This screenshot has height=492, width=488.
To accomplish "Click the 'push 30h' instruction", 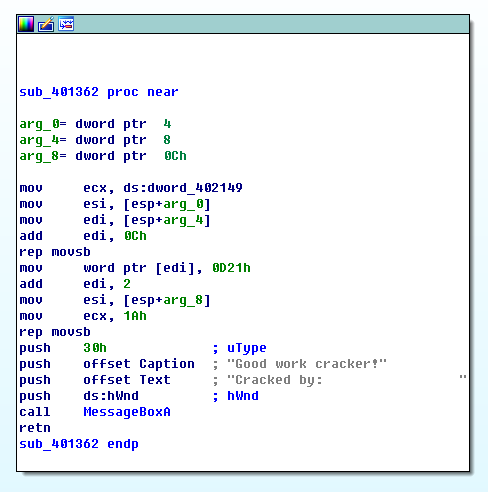I will (63, 348).
